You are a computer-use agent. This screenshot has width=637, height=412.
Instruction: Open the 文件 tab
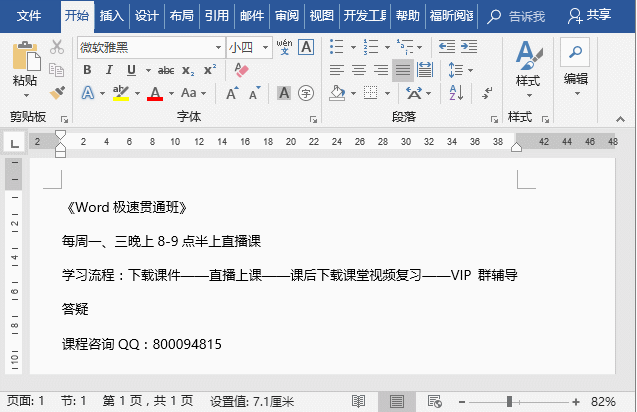29,16
